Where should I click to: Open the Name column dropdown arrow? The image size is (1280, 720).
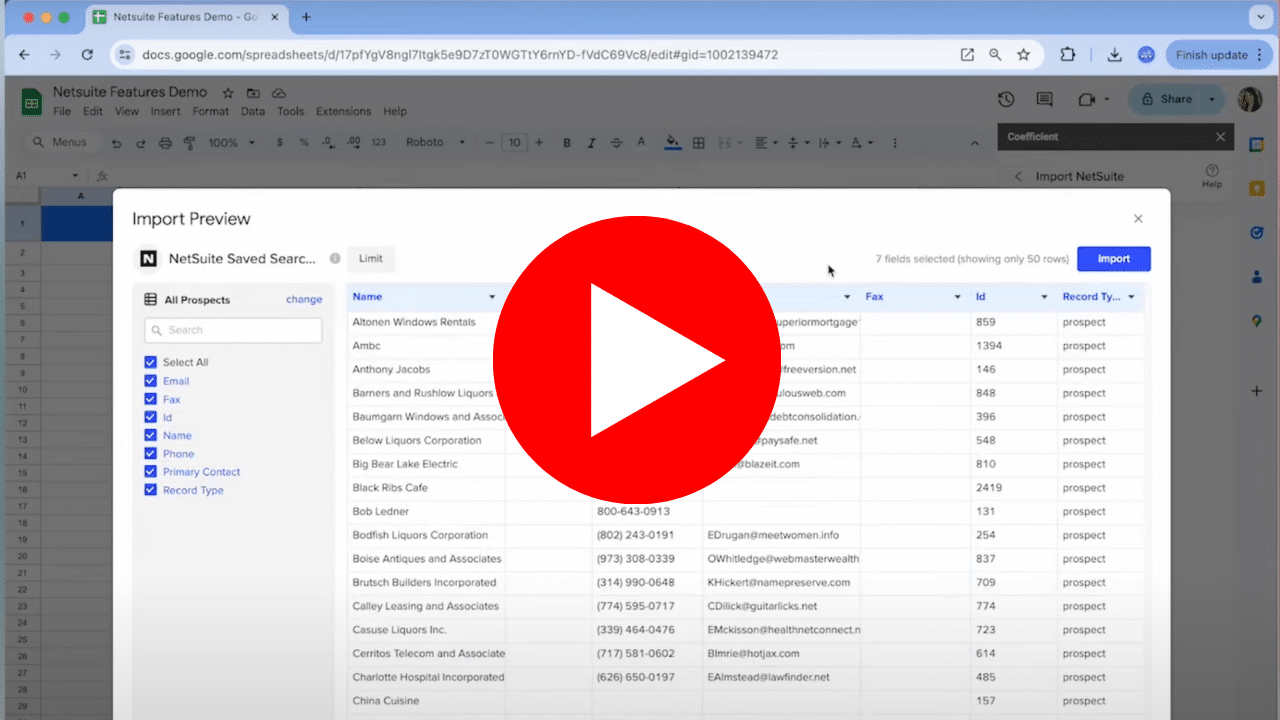click(x=492, y=297)
